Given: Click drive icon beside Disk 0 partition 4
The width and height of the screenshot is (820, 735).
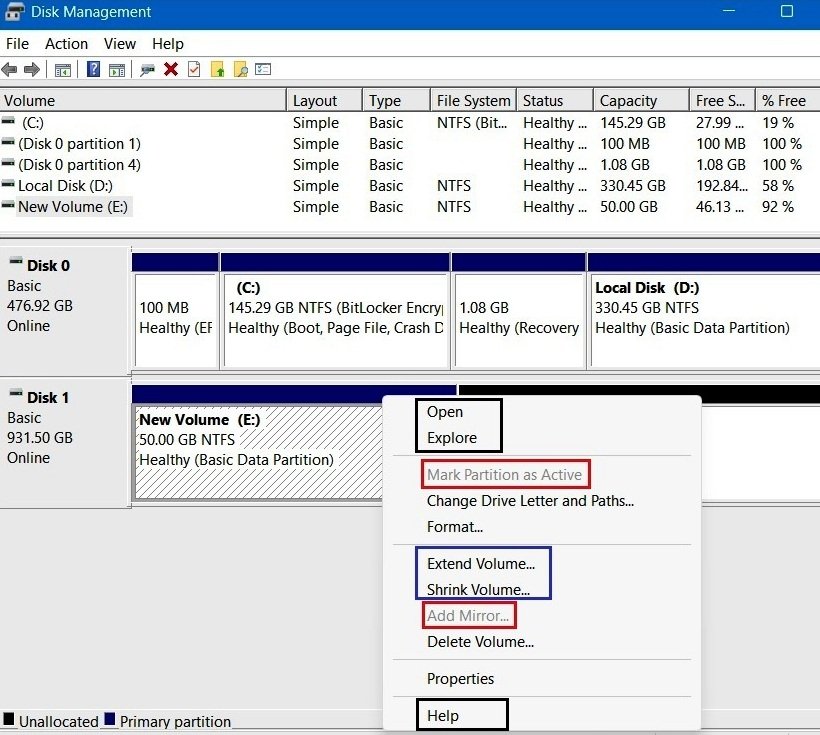Looking at the screenshot, I should 8,163.
